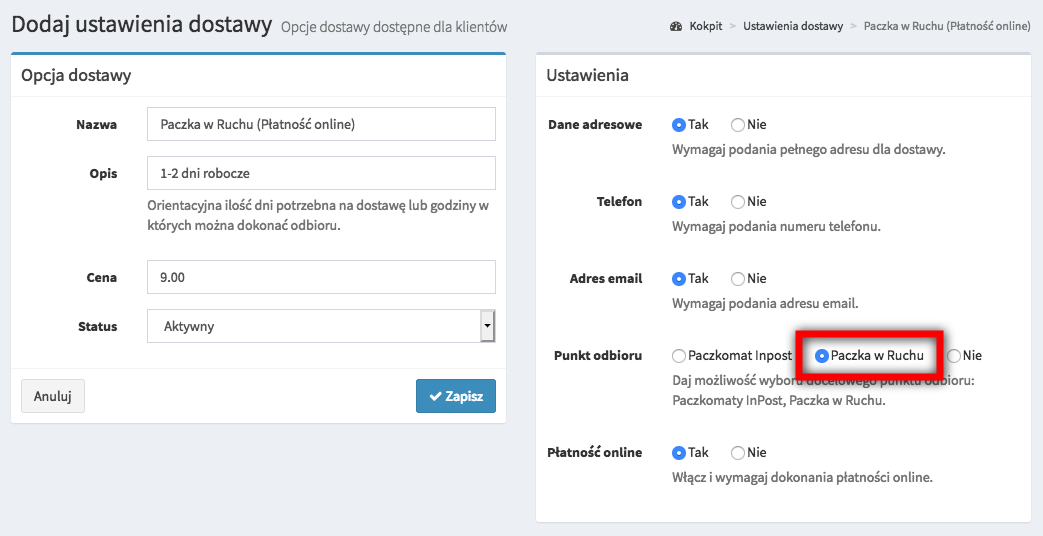Image resolution: width=1043 pixels, height=536 pixels.
Task: Click 'Wymagaj podania numeru telefonu.' help text
Action: coord(776,227)
